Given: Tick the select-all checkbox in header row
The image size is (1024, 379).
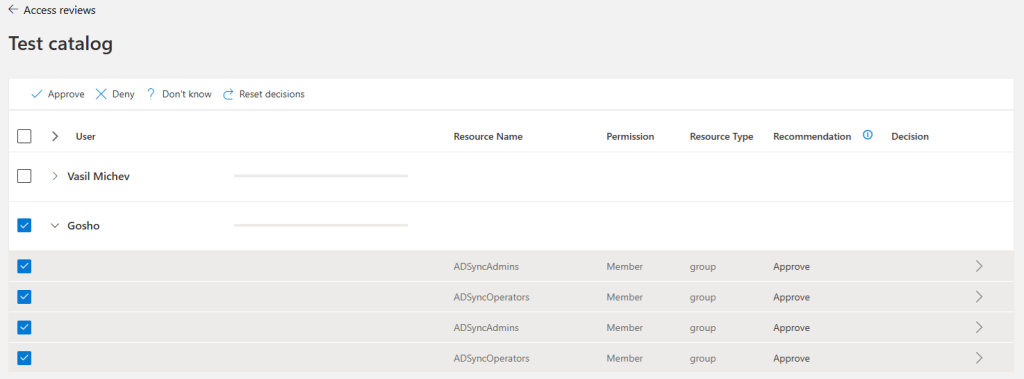Looking at the screenshot, I should click(x=24, y=137).
